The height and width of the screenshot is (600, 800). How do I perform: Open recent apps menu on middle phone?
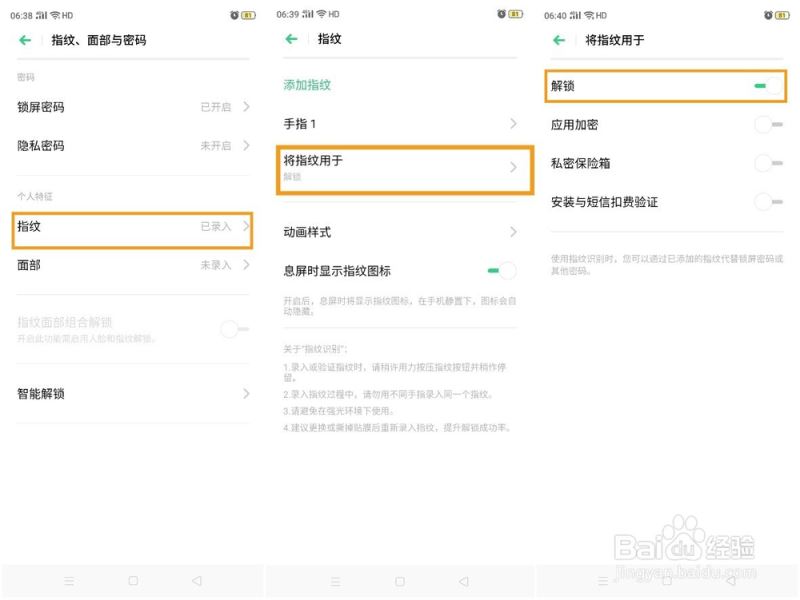[x=336, y=581]
